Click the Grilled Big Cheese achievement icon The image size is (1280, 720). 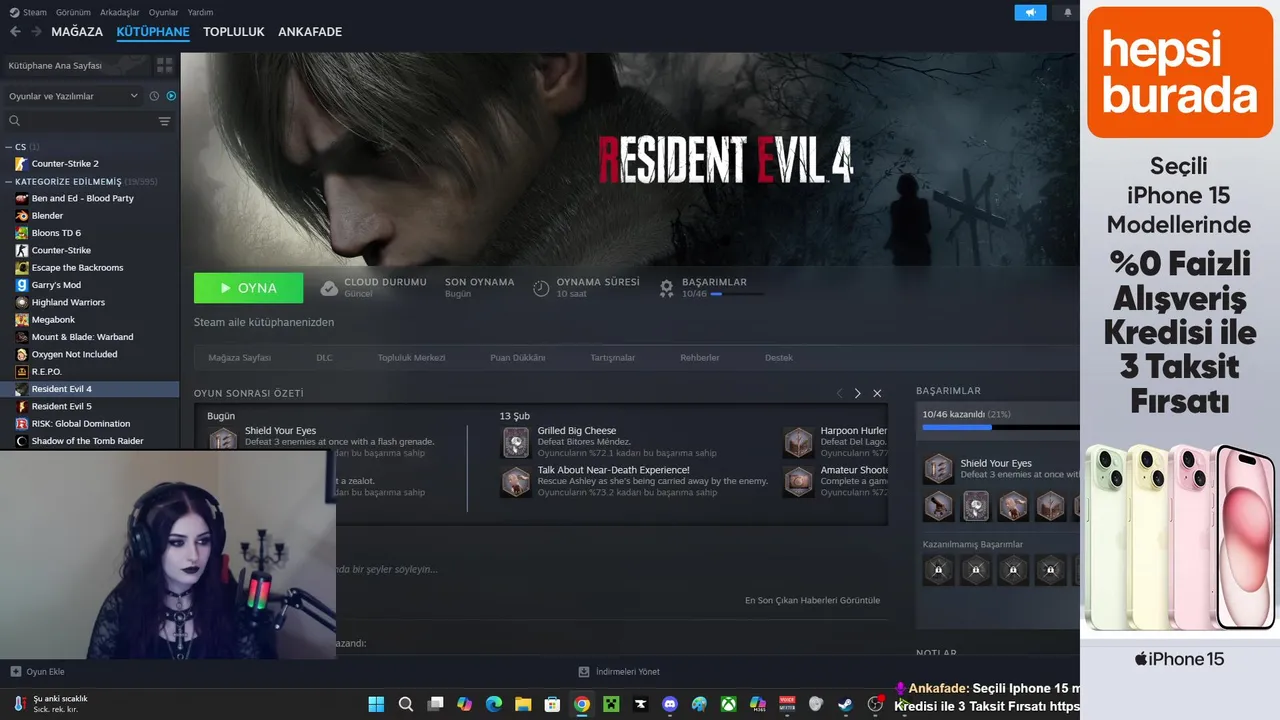click(516, 441)
